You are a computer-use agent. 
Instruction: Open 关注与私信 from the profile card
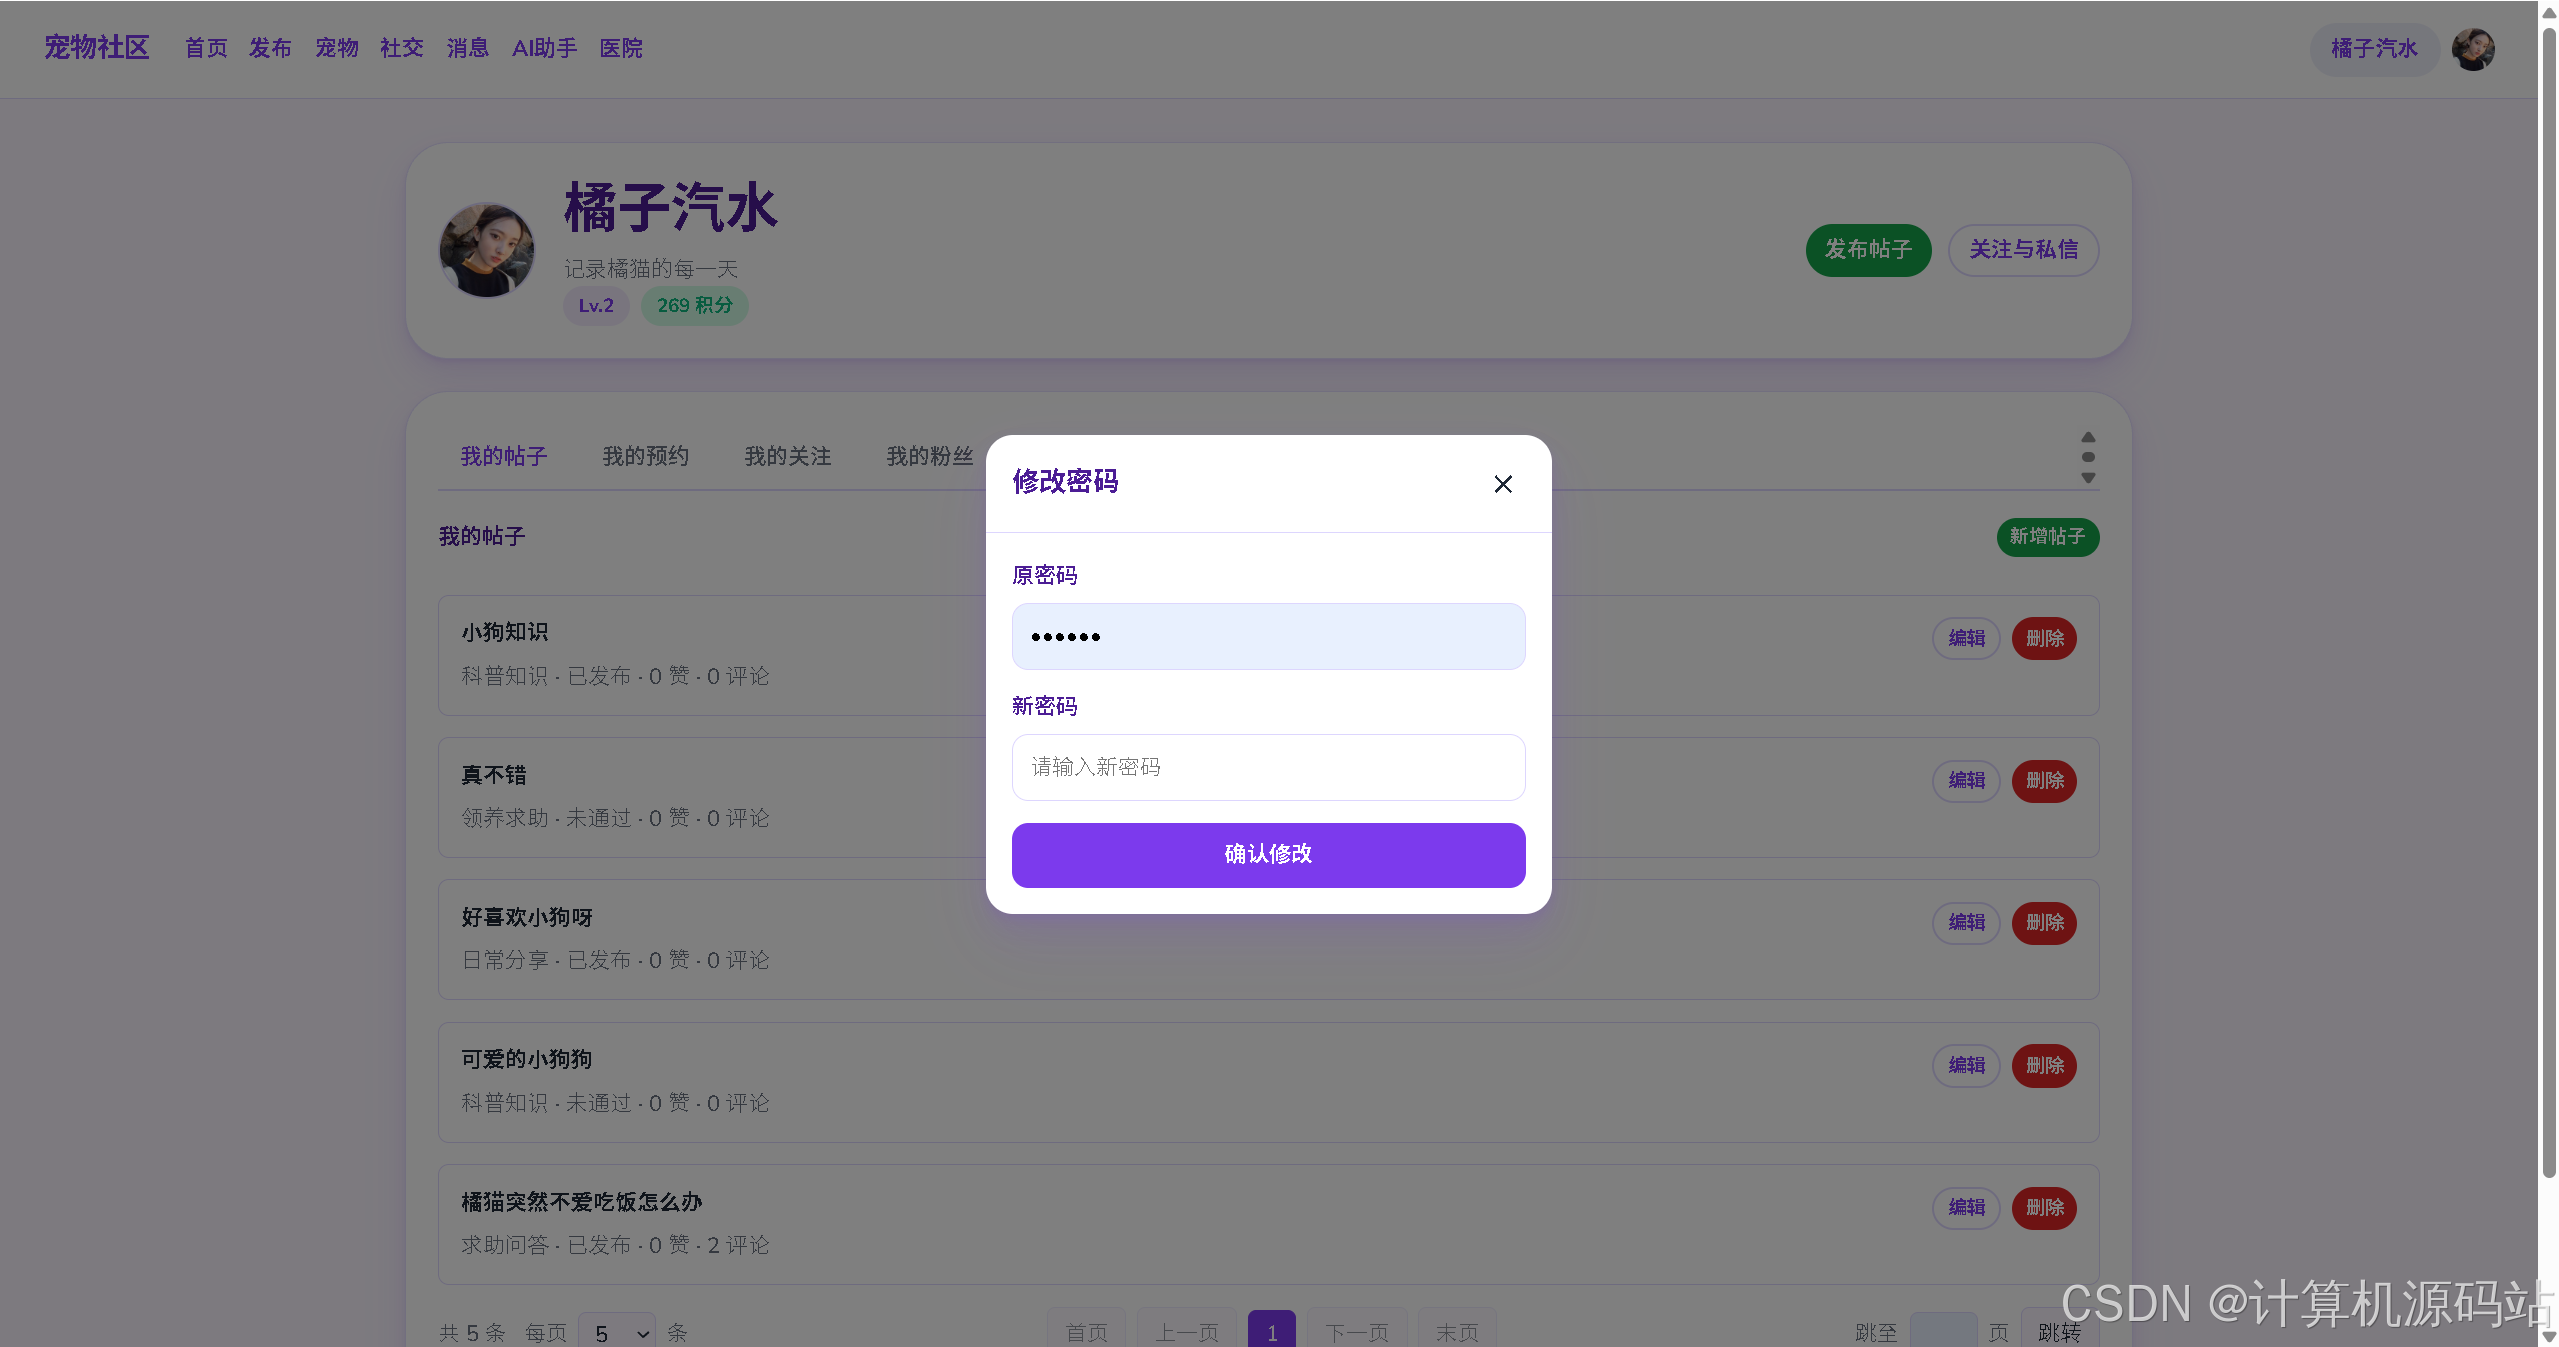click(x=2023, y=250)
